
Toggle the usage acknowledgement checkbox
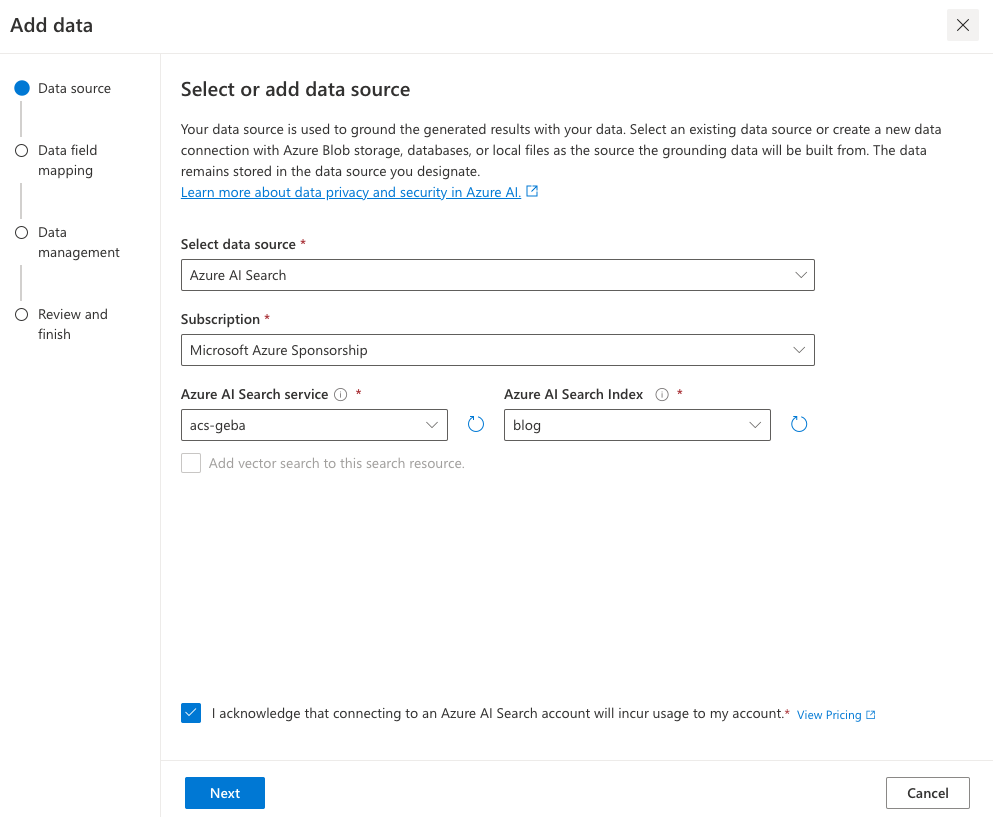[x=191, y=713]
